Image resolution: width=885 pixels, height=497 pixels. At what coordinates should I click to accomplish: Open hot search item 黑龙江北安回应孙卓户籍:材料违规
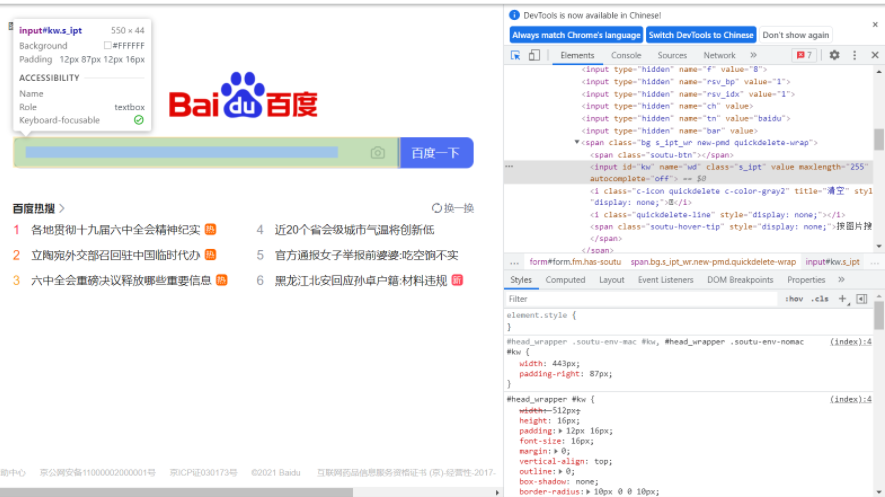coord(361,280)
